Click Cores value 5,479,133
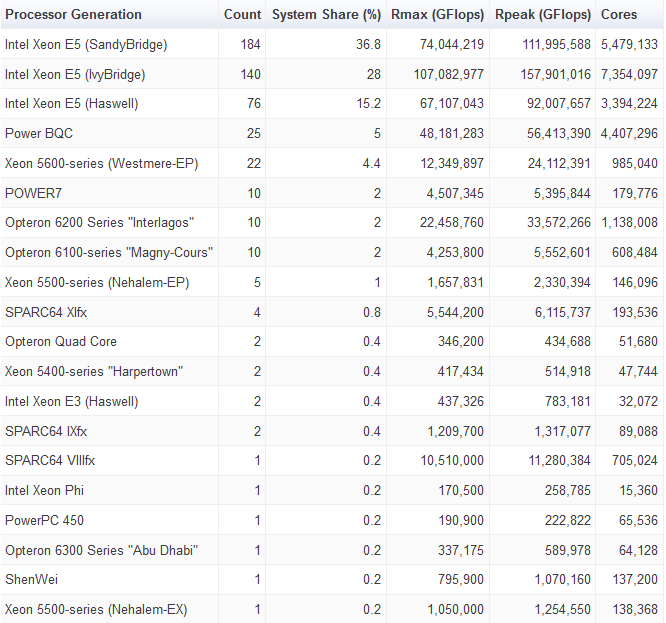 coord(629,45)
